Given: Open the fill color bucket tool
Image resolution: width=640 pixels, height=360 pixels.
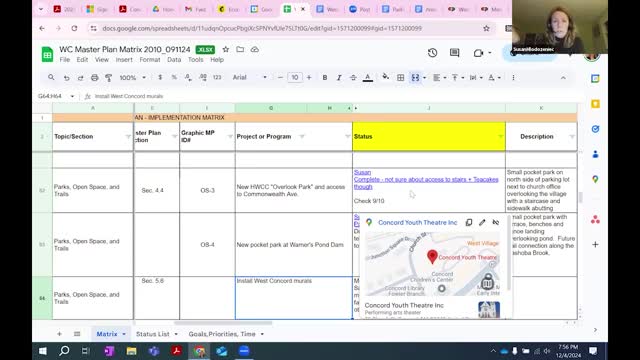Looking at the screenshot, I should point(385,77).
